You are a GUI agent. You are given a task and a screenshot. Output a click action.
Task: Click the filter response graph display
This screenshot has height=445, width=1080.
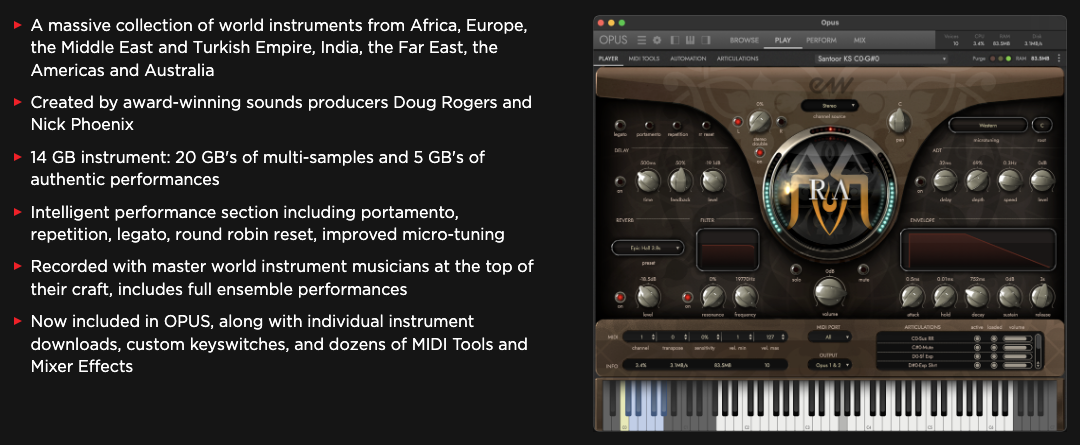point(728,249)
